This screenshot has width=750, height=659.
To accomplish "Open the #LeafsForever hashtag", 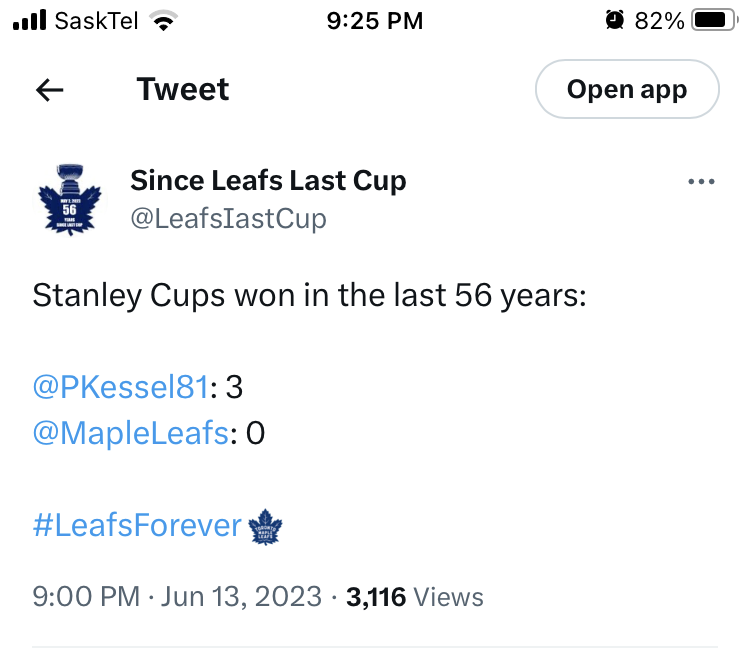I will pos(138,526).
